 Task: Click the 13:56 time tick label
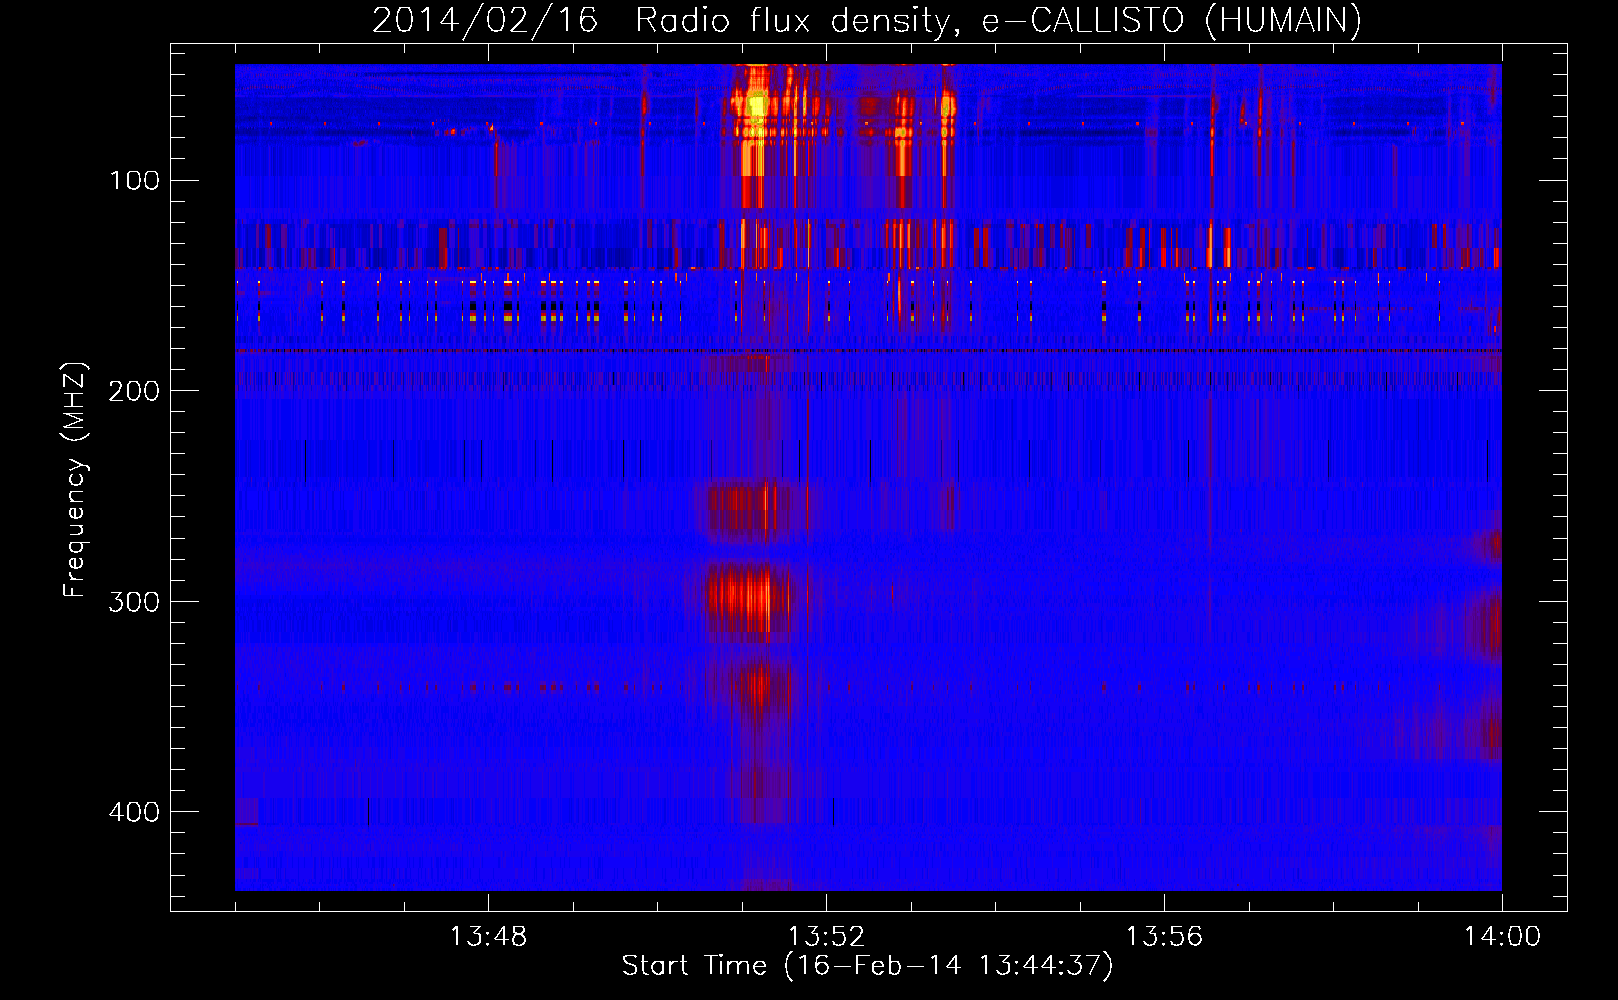(1164, 937)
